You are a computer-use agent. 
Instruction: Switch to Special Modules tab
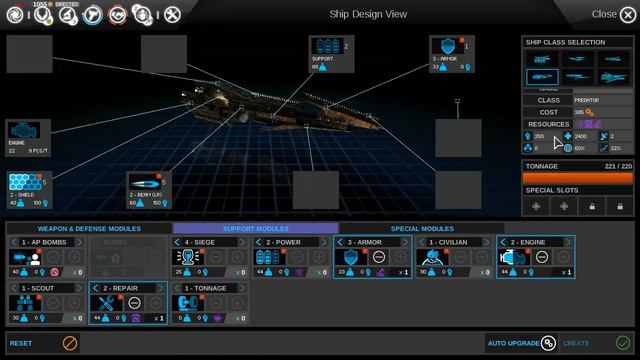(422, 229)
